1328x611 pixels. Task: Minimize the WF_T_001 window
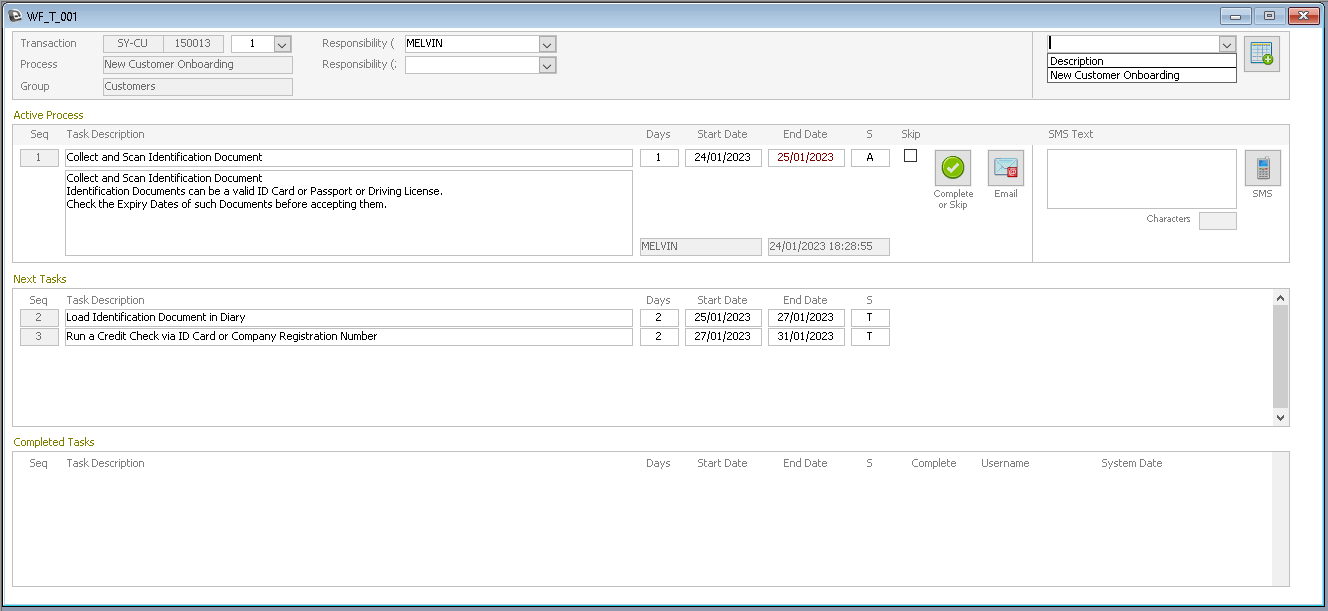coord(1236,16)
